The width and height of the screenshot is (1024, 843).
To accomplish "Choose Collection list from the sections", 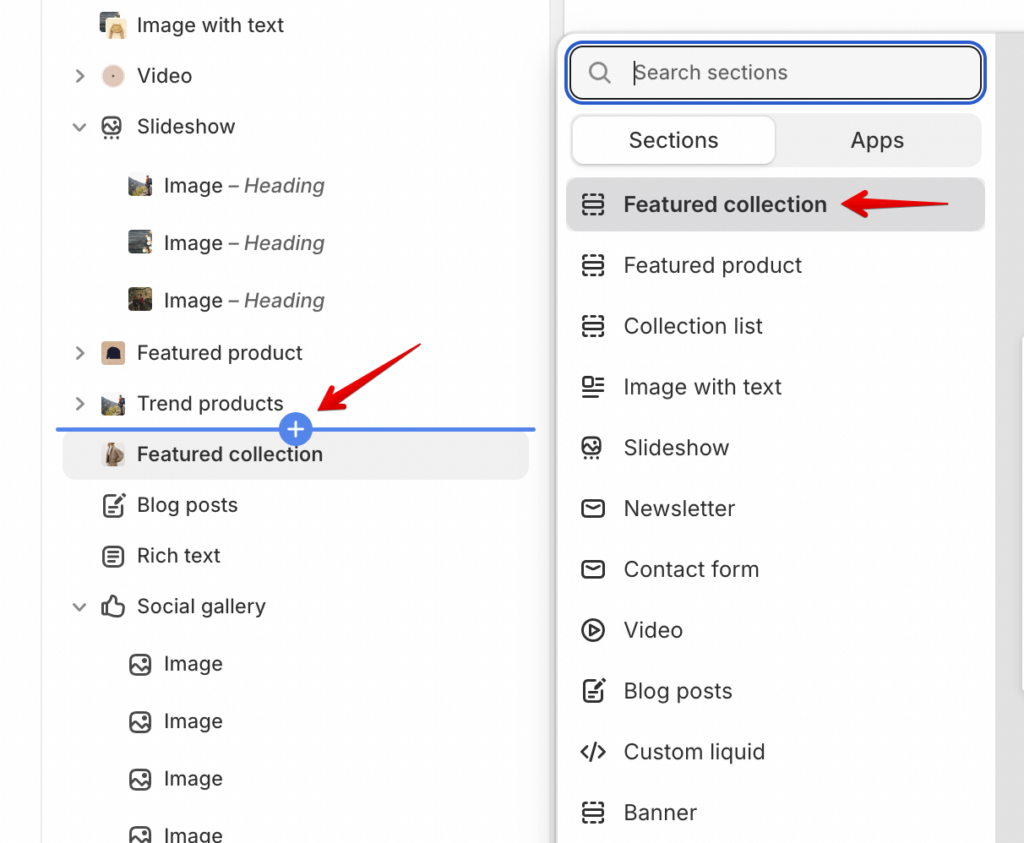I will point(775,326).
